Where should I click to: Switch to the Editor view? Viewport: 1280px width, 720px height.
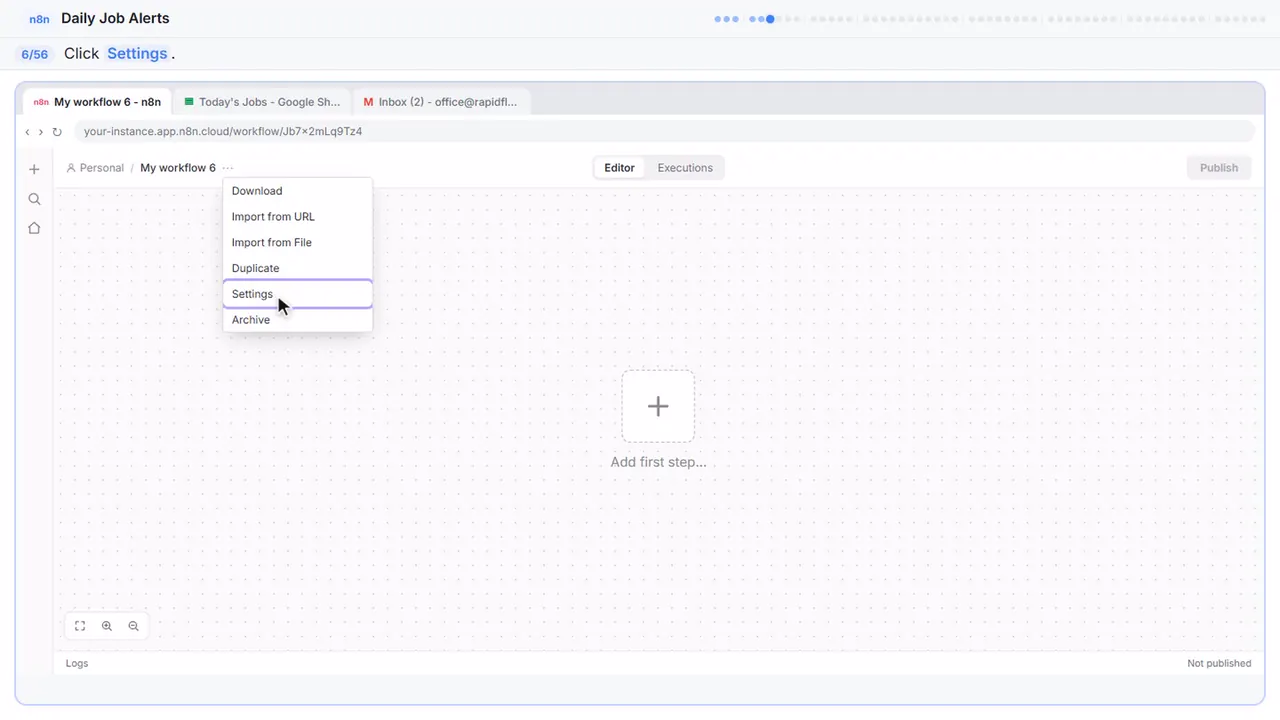pos(619,168)
